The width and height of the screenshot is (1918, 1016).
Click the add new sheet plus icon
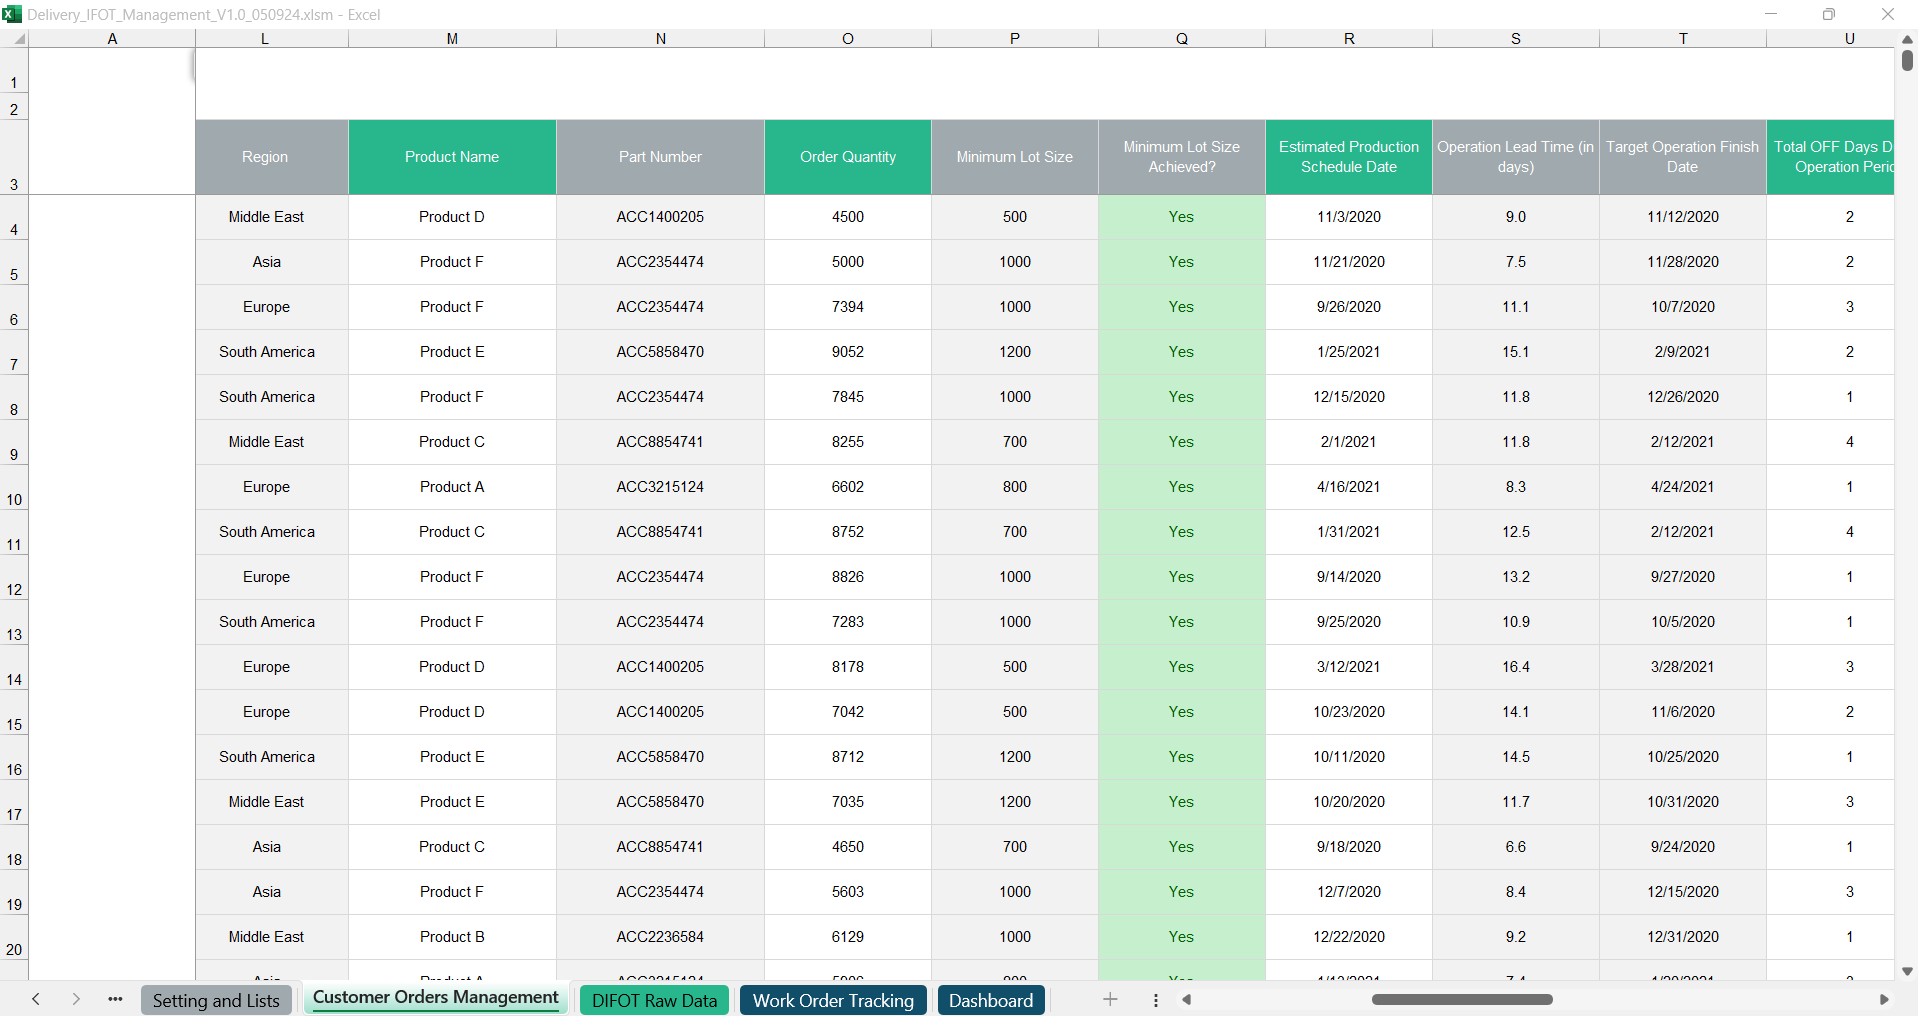[1110, 1000]
